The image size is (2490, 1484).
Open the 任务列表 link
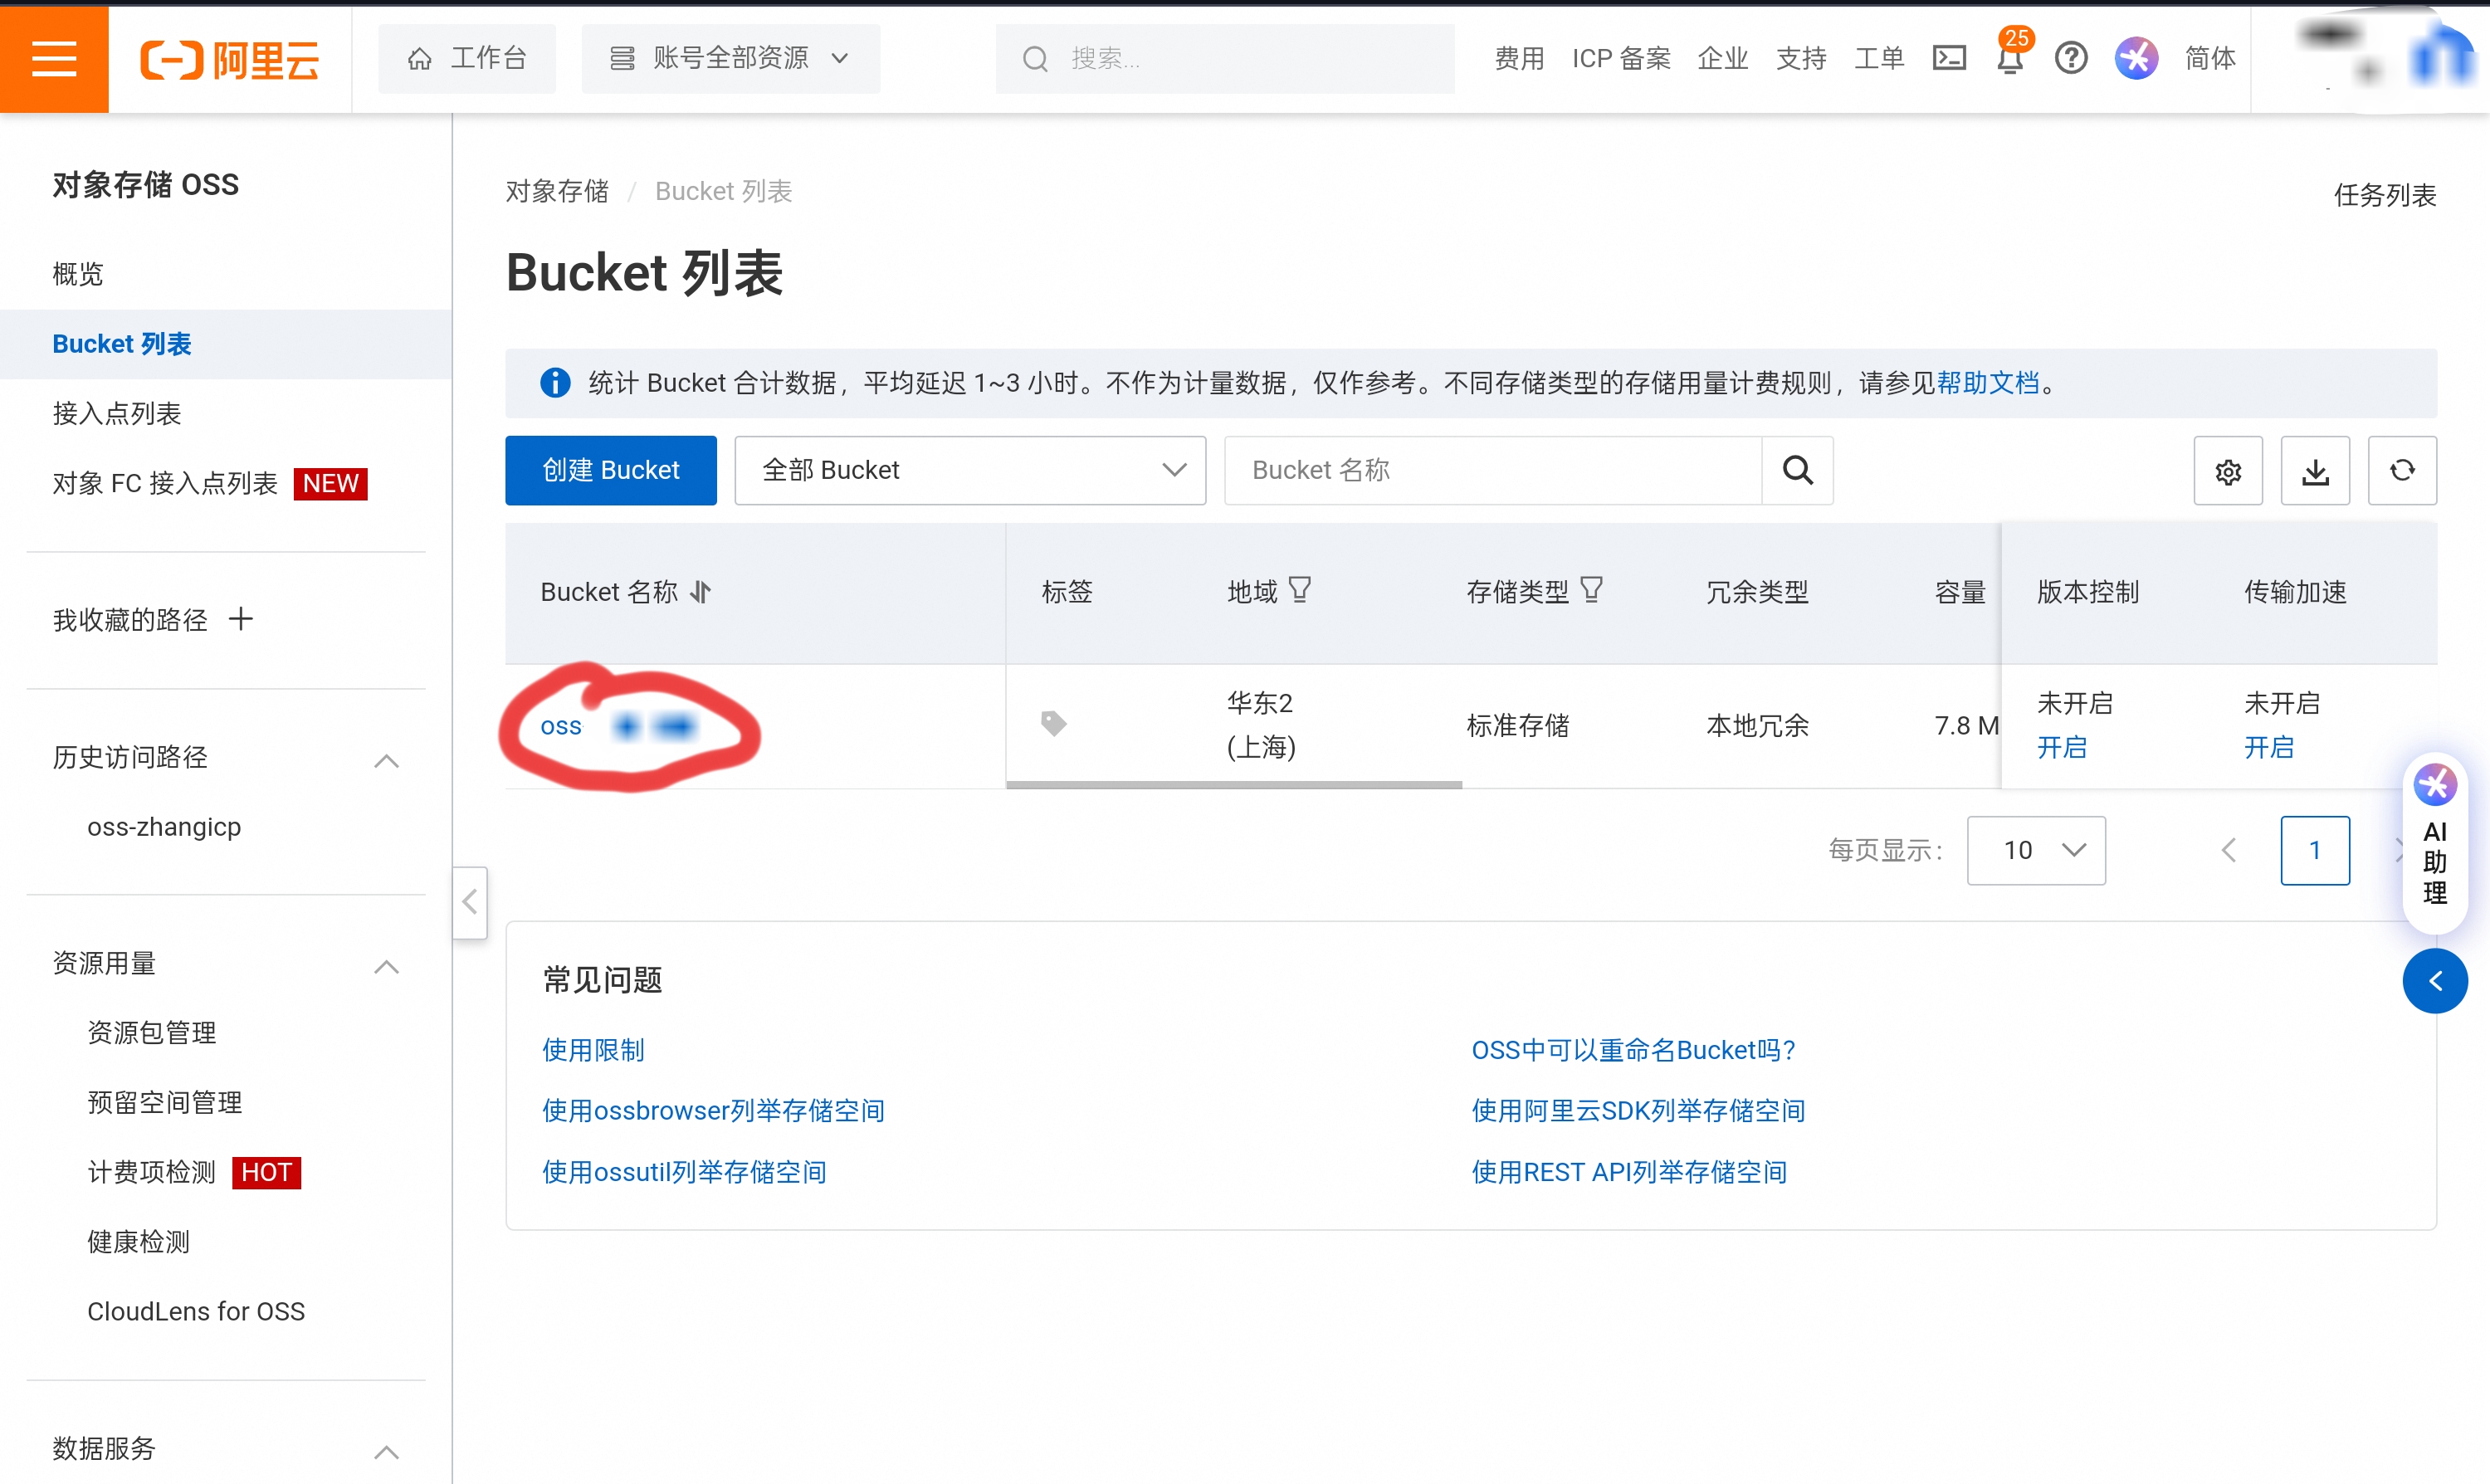2385,195
